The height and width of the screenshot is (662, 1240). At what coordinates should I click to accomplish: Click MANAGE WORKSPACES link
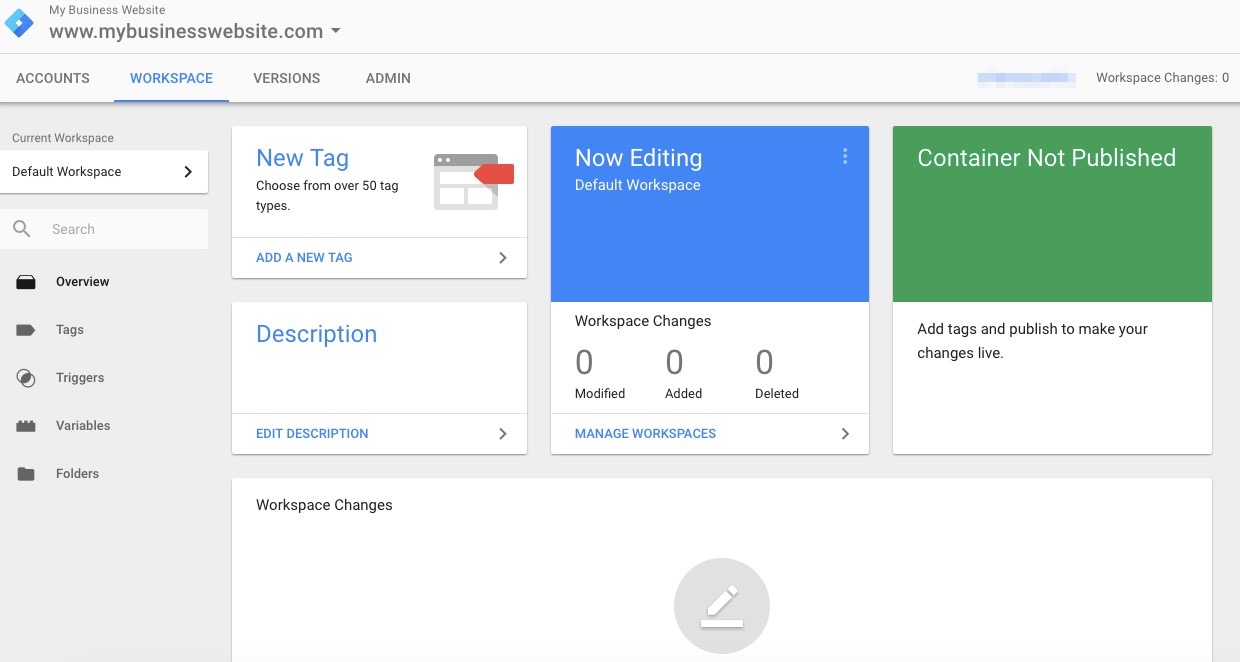tap(645, 433)
